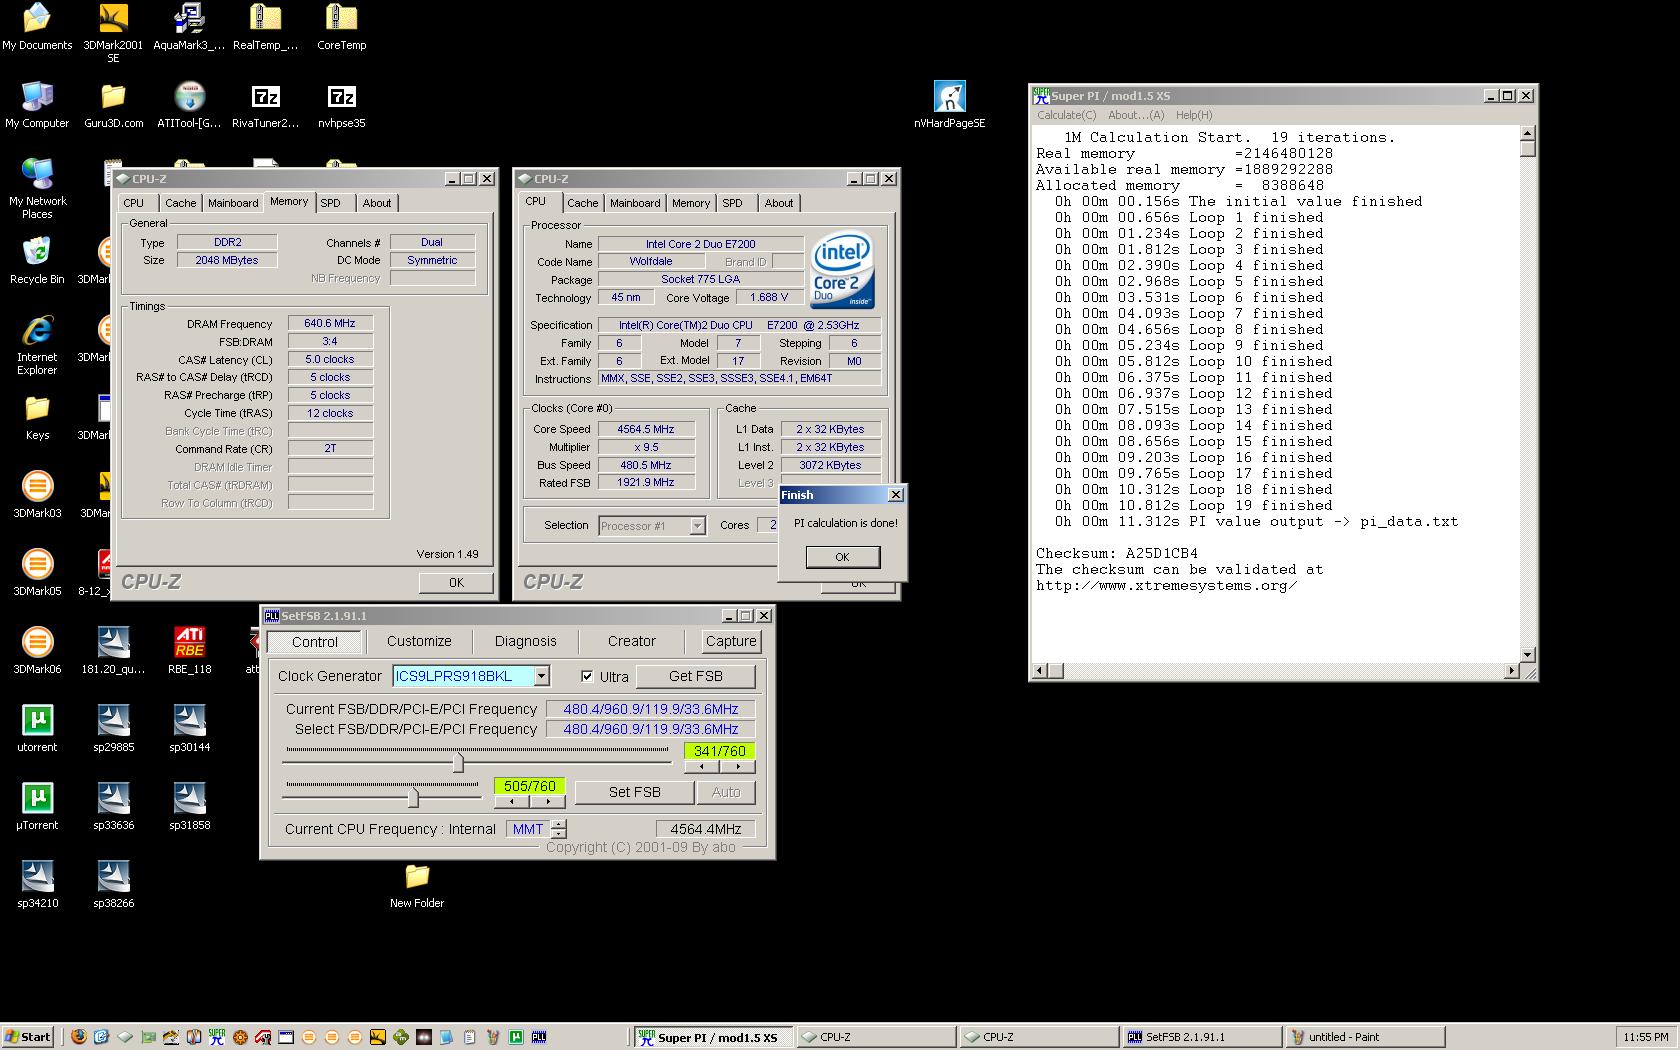
Task: Click the Capture button in SetFSB
Action: 731,641
